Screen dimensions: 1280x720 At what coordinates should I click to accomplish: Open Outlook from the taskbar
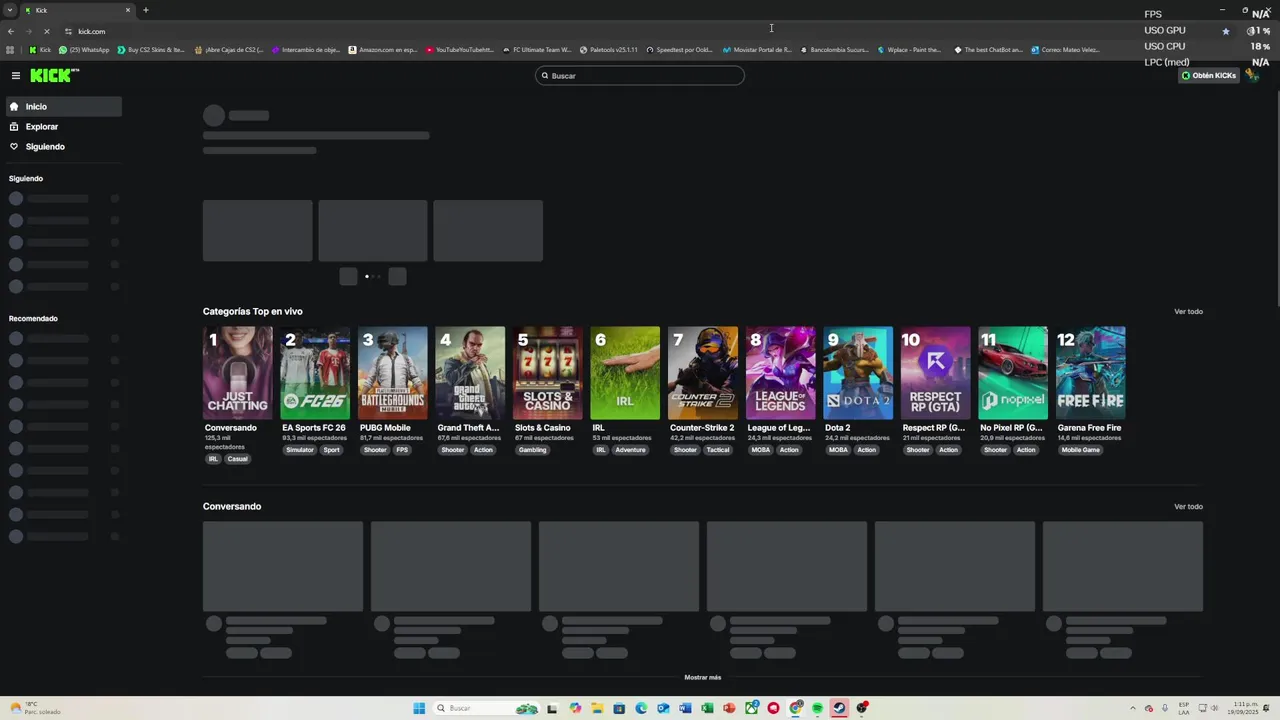(x=663, y=708)
